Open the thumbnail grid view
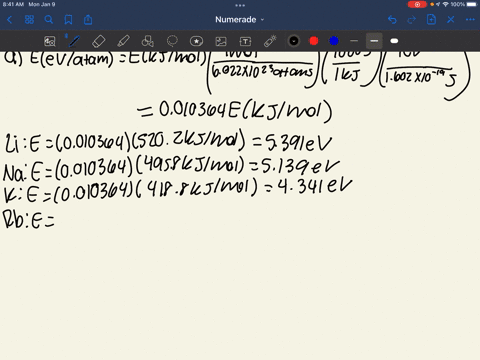The width and height of the screenshot is (480, 360). point(29,20)
